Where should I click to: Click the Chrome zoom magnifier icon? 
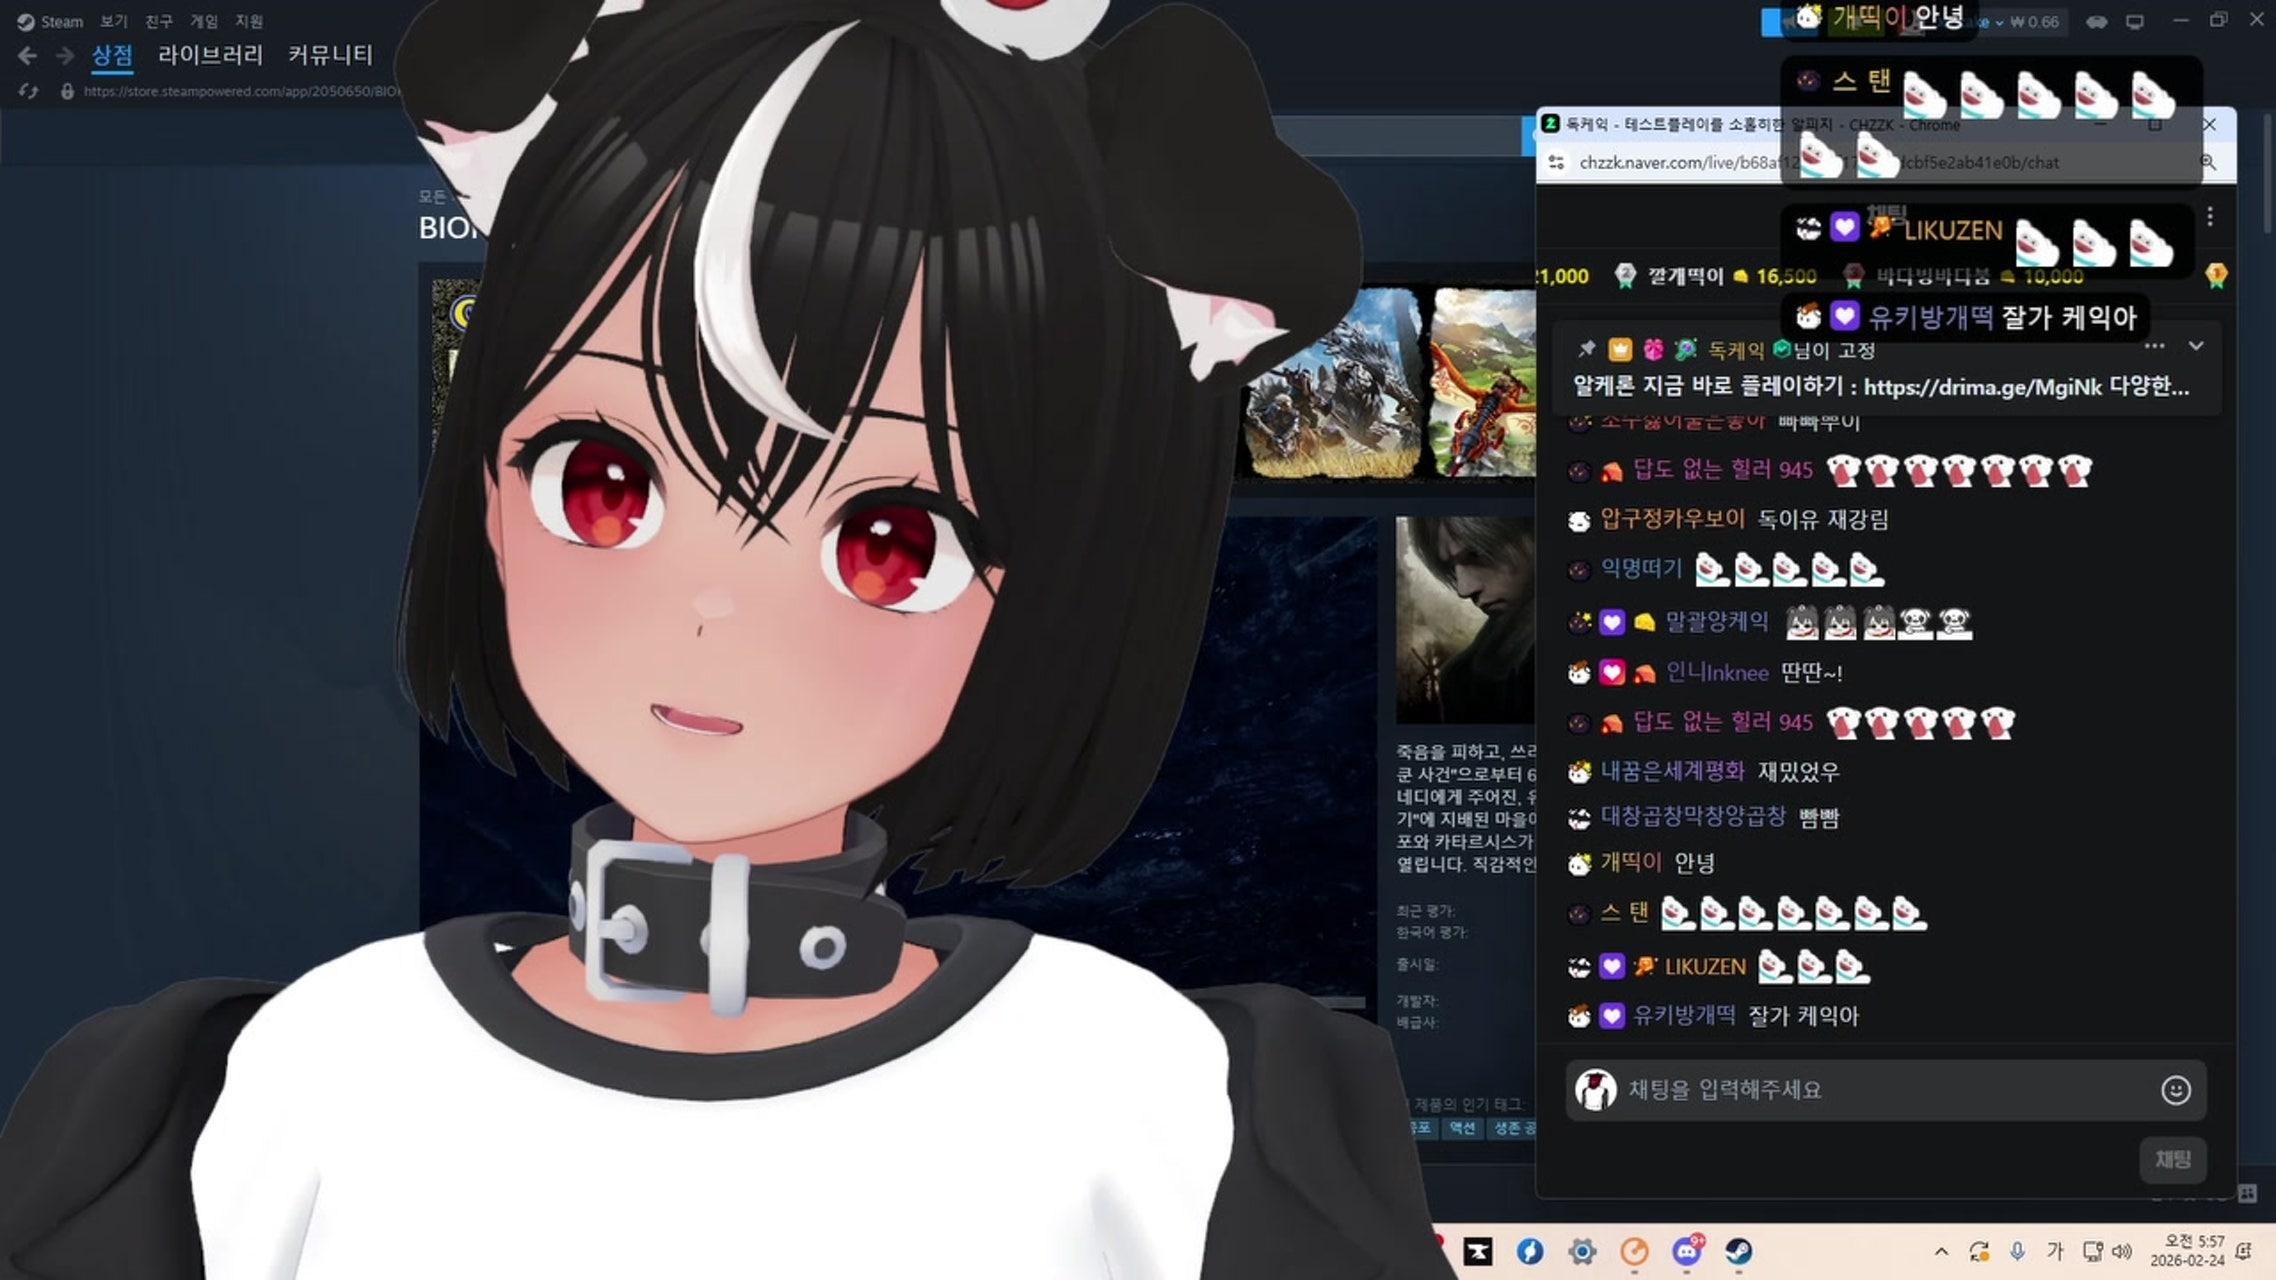(x=2208, y=162)
